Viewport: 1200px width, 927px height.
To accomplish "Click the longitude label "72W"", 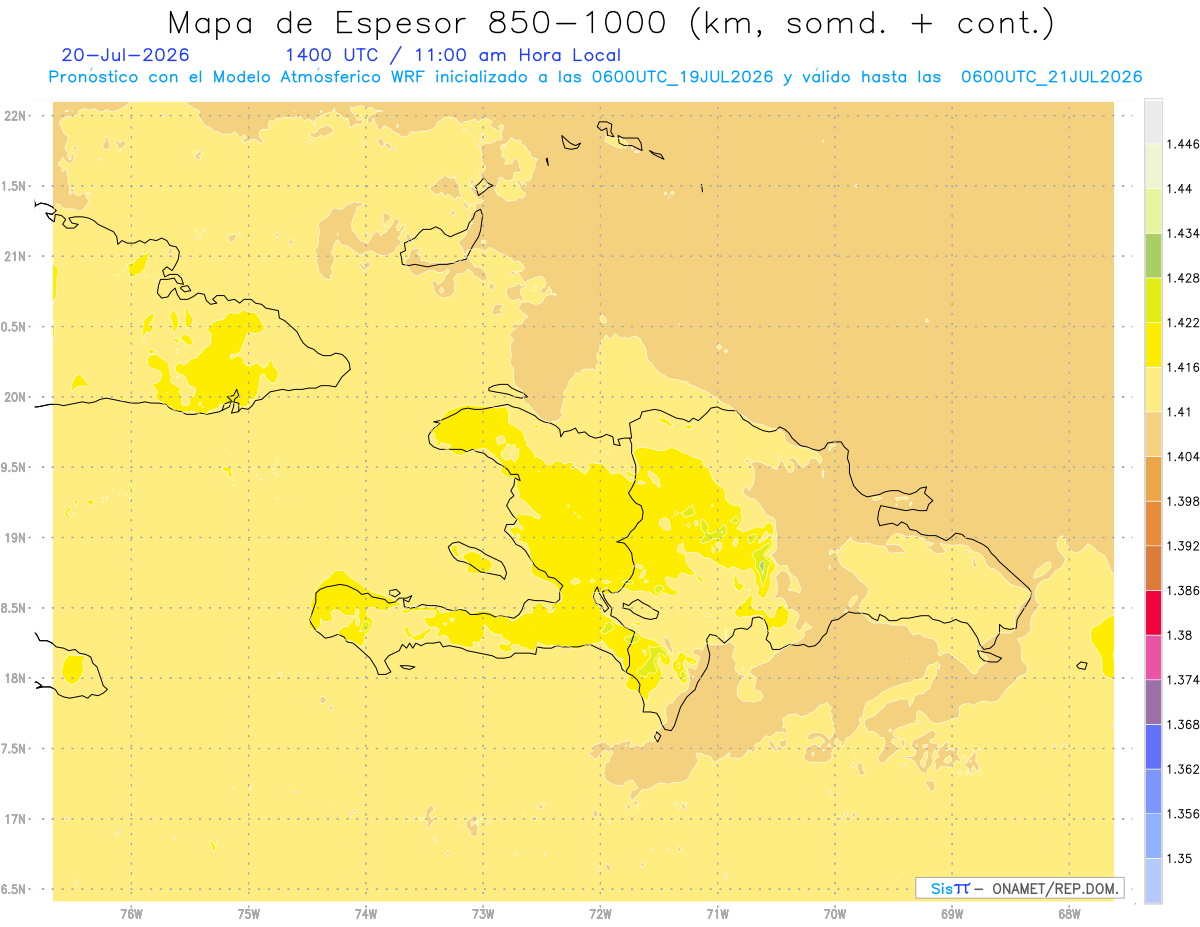I will (600, 914).
